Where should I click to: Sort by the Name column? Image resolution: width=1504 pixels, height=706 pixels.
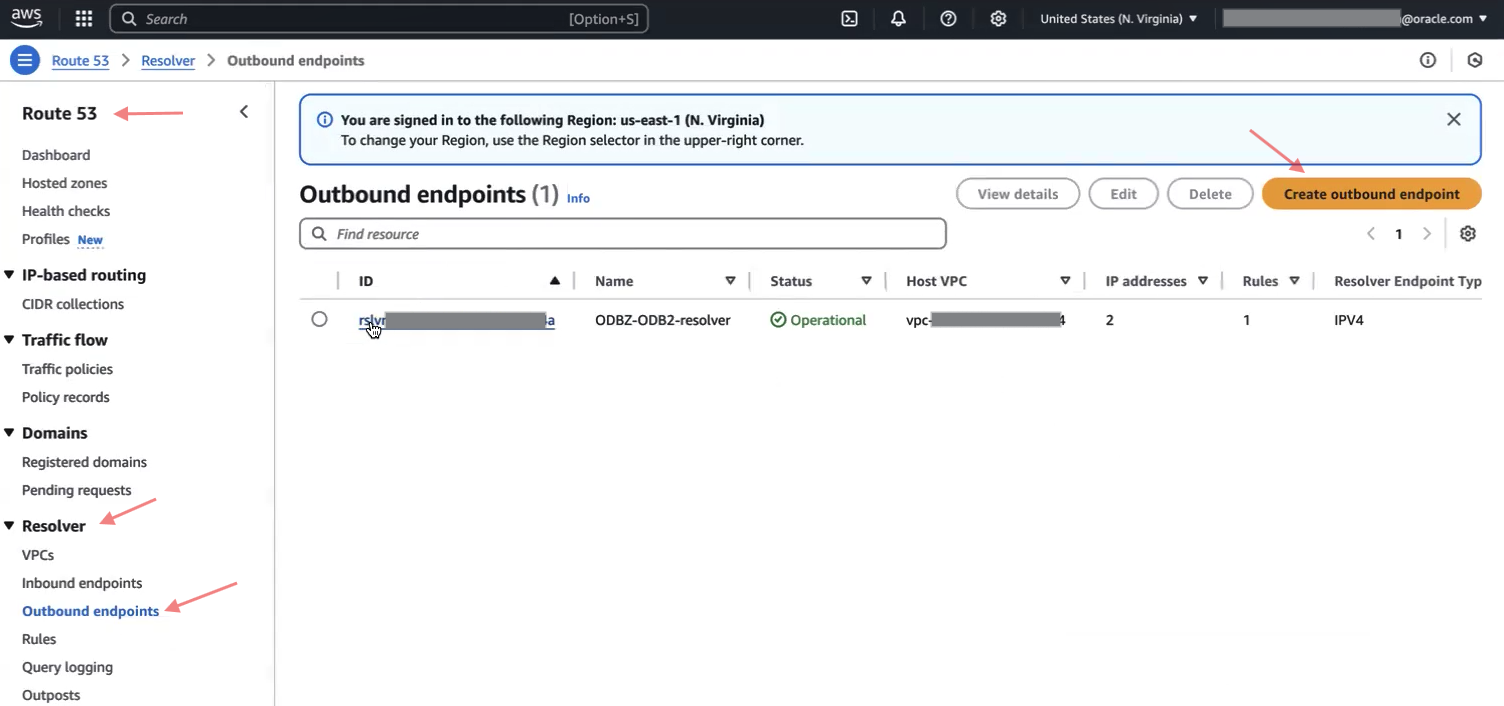tap(730, 281)
